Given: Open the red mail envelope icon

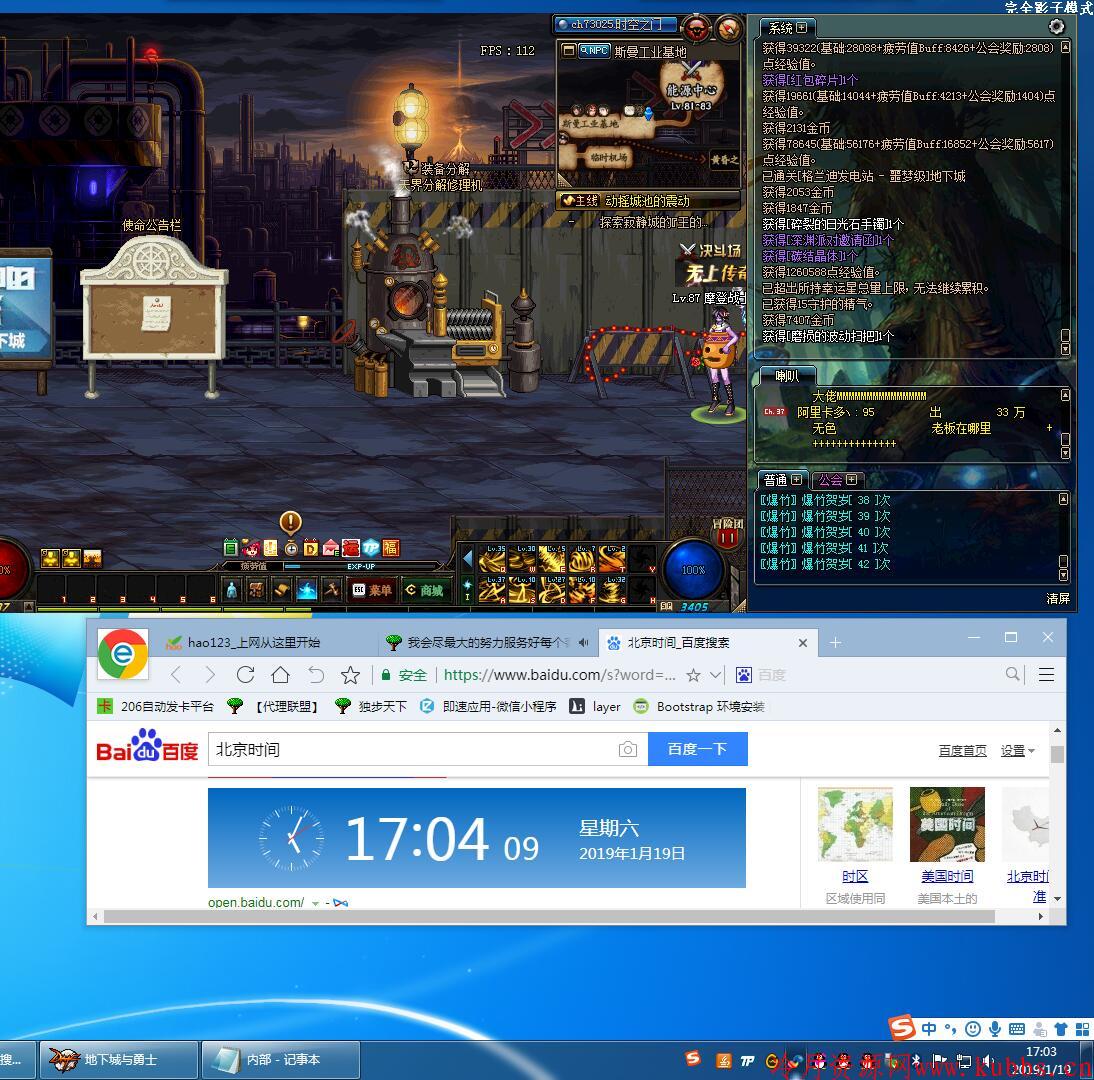Looking at the screenshot, I should [x=331, y=548].
